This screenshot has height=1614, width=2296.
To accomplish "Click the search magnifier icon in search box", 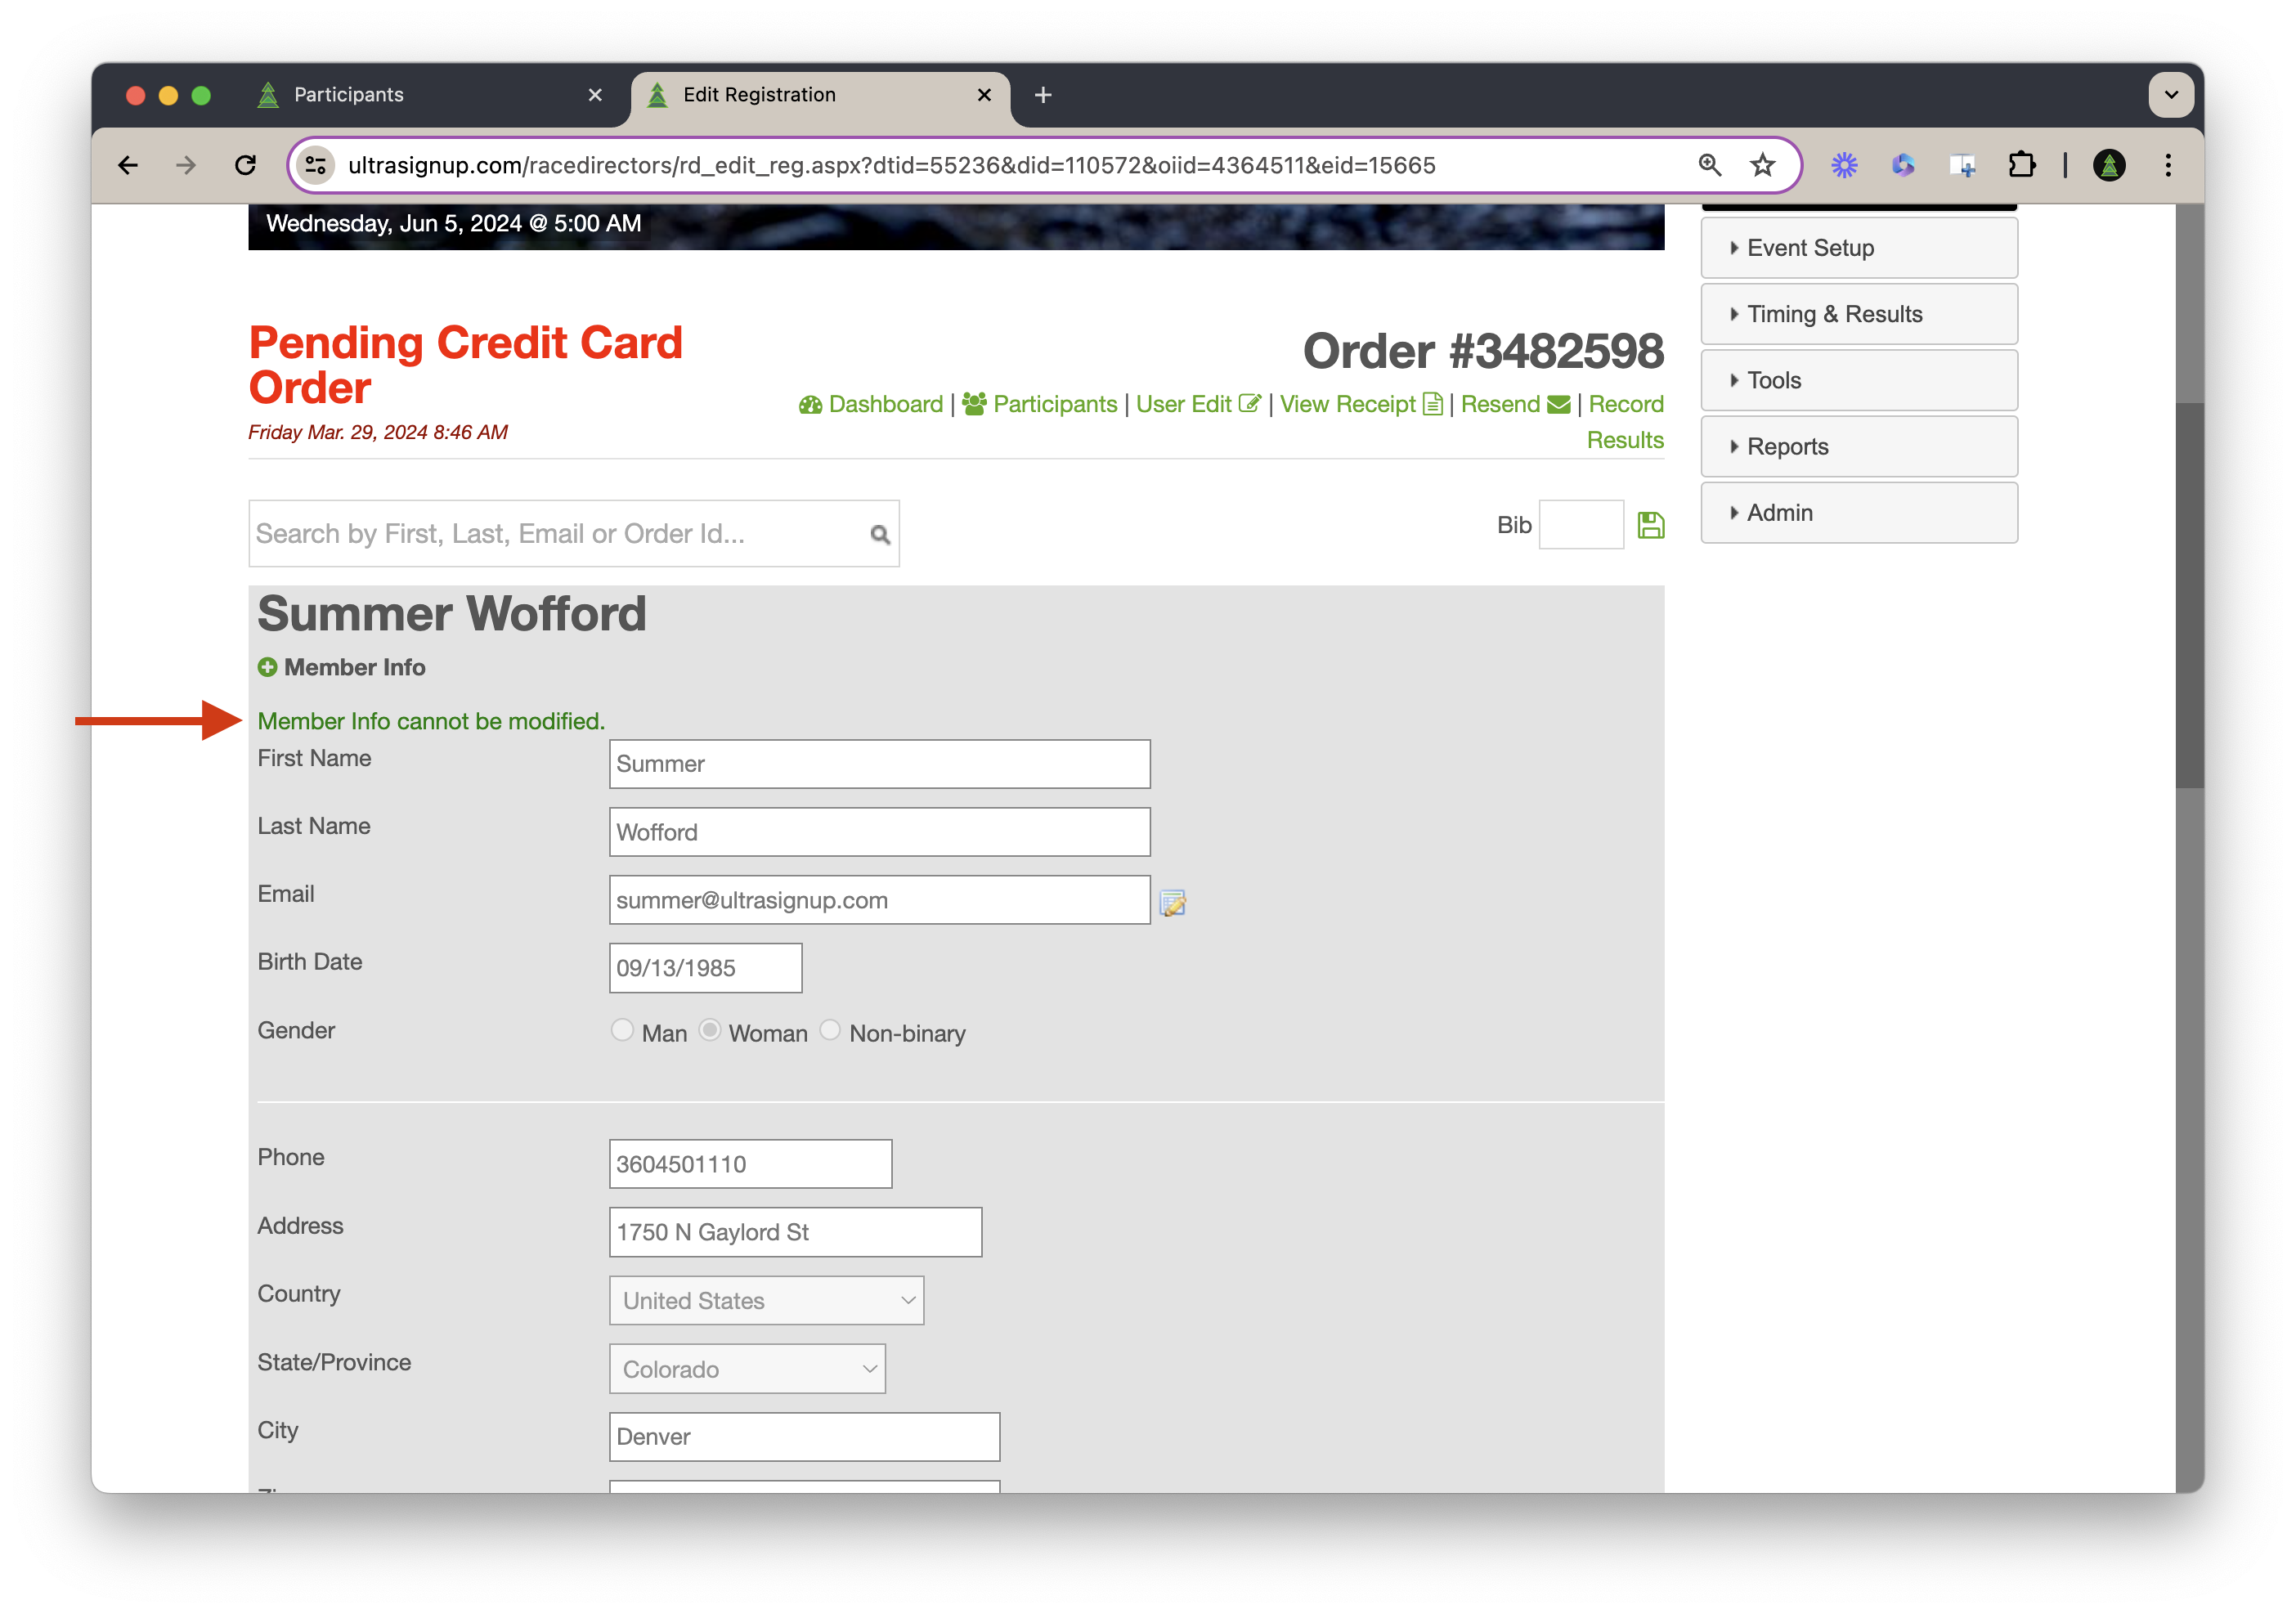I will pyautogui.click(x=880, y=535).
